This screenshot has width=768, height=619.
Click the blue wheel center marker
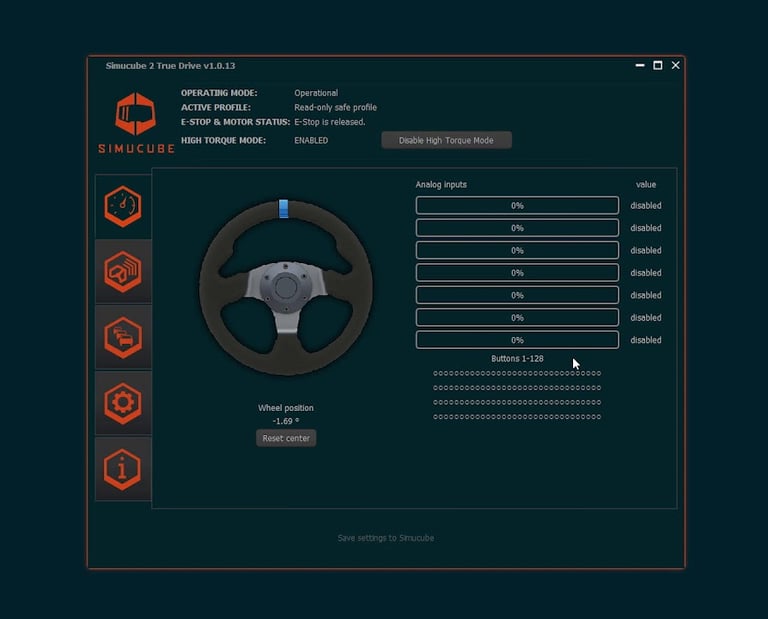(284, 208)
